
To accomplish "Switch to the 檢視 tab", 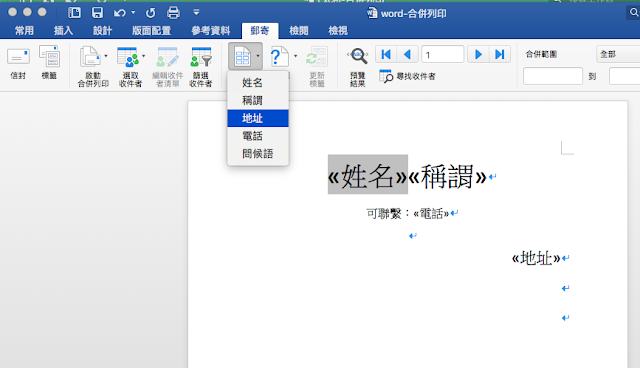I will tap(338, 31).
